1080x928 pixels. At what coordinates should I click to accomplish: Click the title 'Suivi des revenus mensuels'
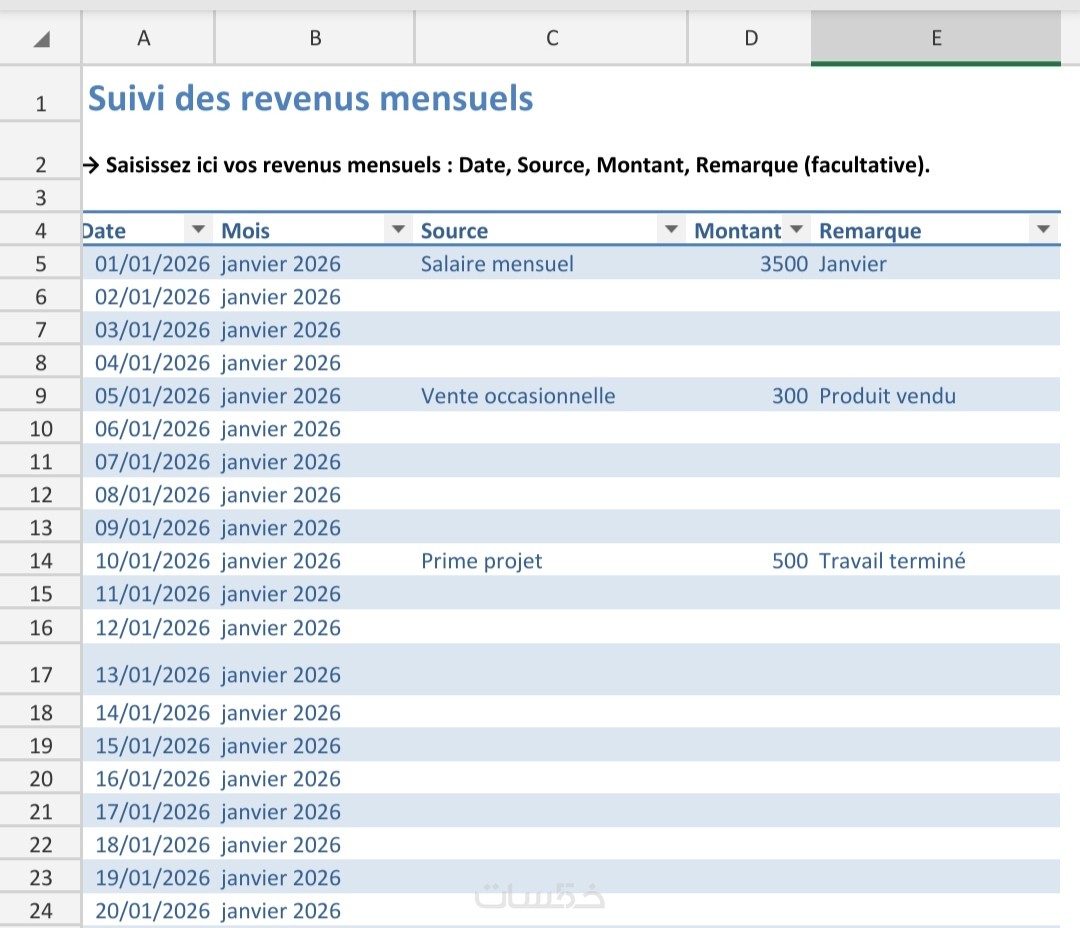[311, 98]
